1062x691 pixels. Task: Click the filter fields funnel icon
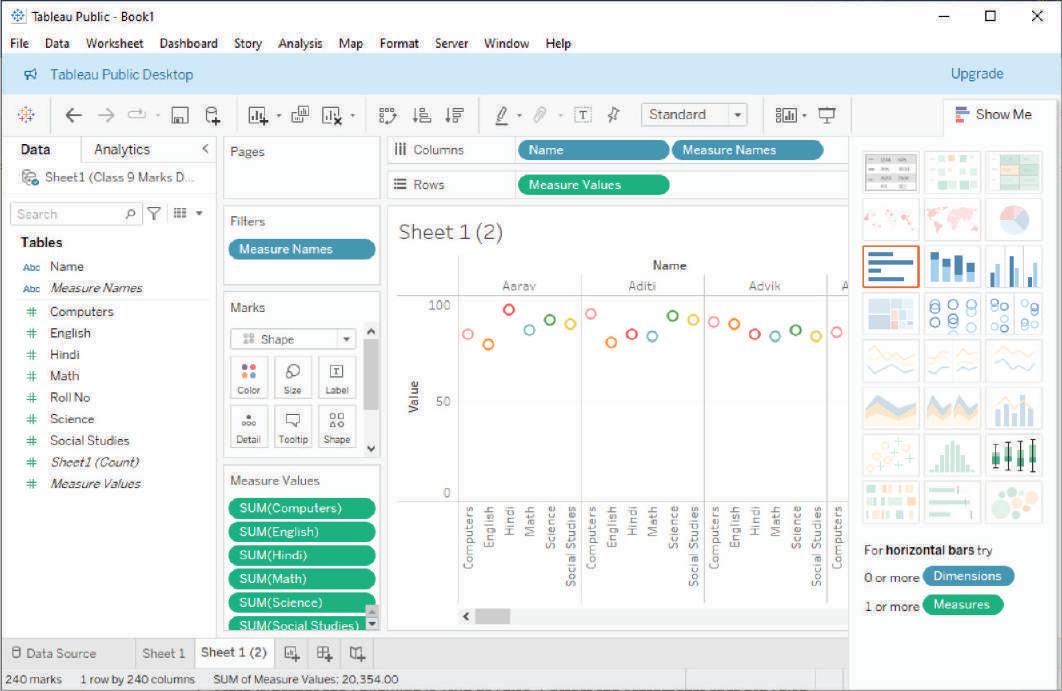click(154, 214)
